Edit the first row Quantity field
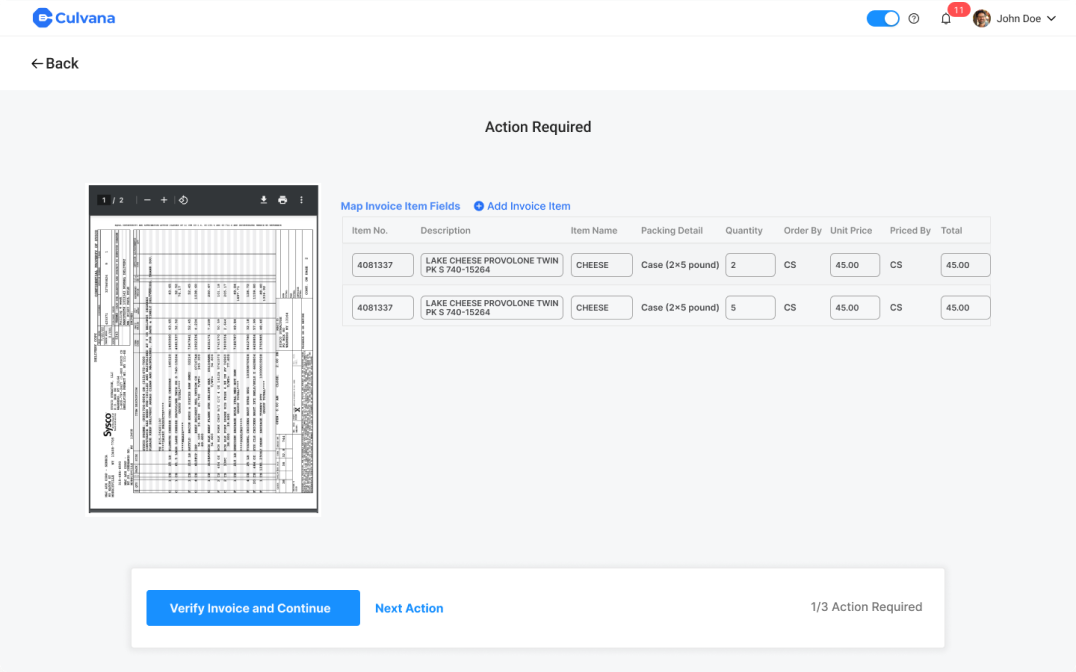Screen dimensions: 1076x672 (750, 265)
